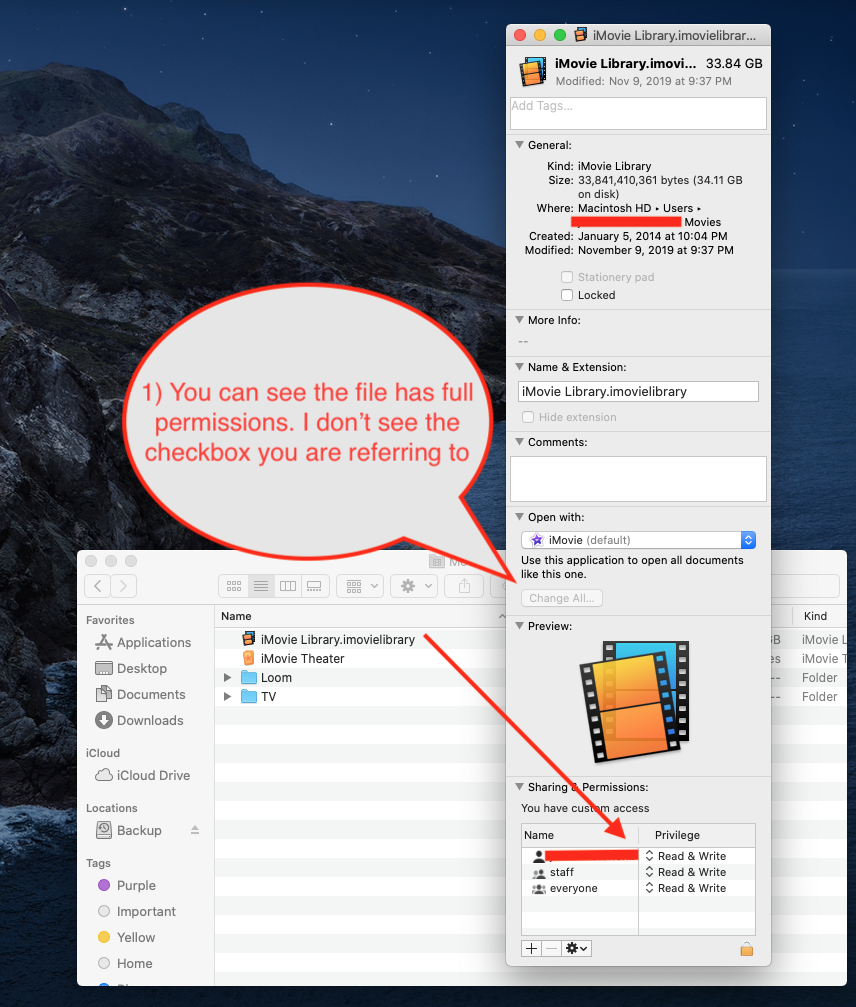Close the Info window
Screen dimensions: 856x1007
click(521, 35)
